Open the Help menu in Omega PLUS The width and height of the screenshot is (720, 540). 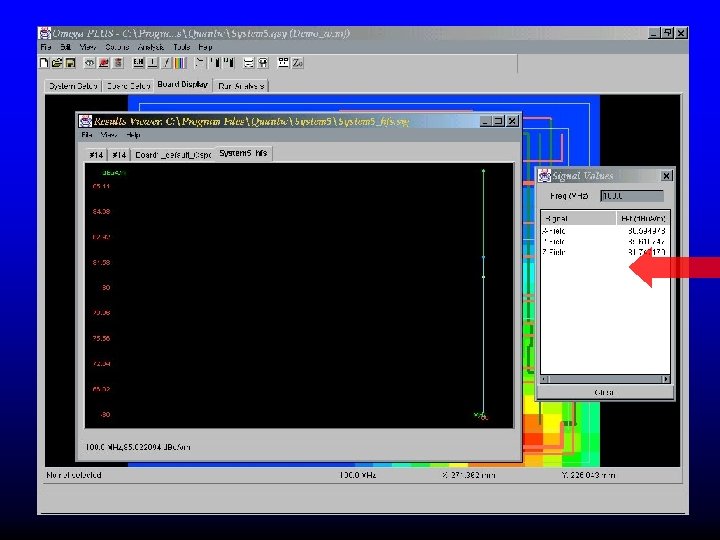click(205, 47)
